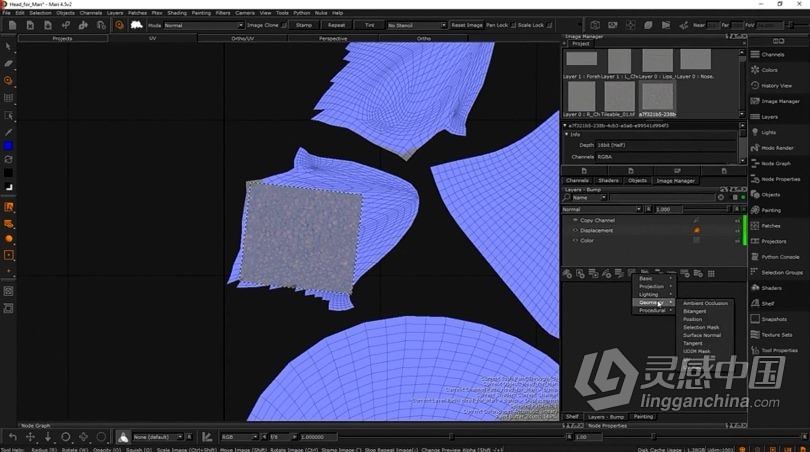This screenshot has width=810, height=452.
Task: Open the Colors palette
Action: [x=765, y=70]
